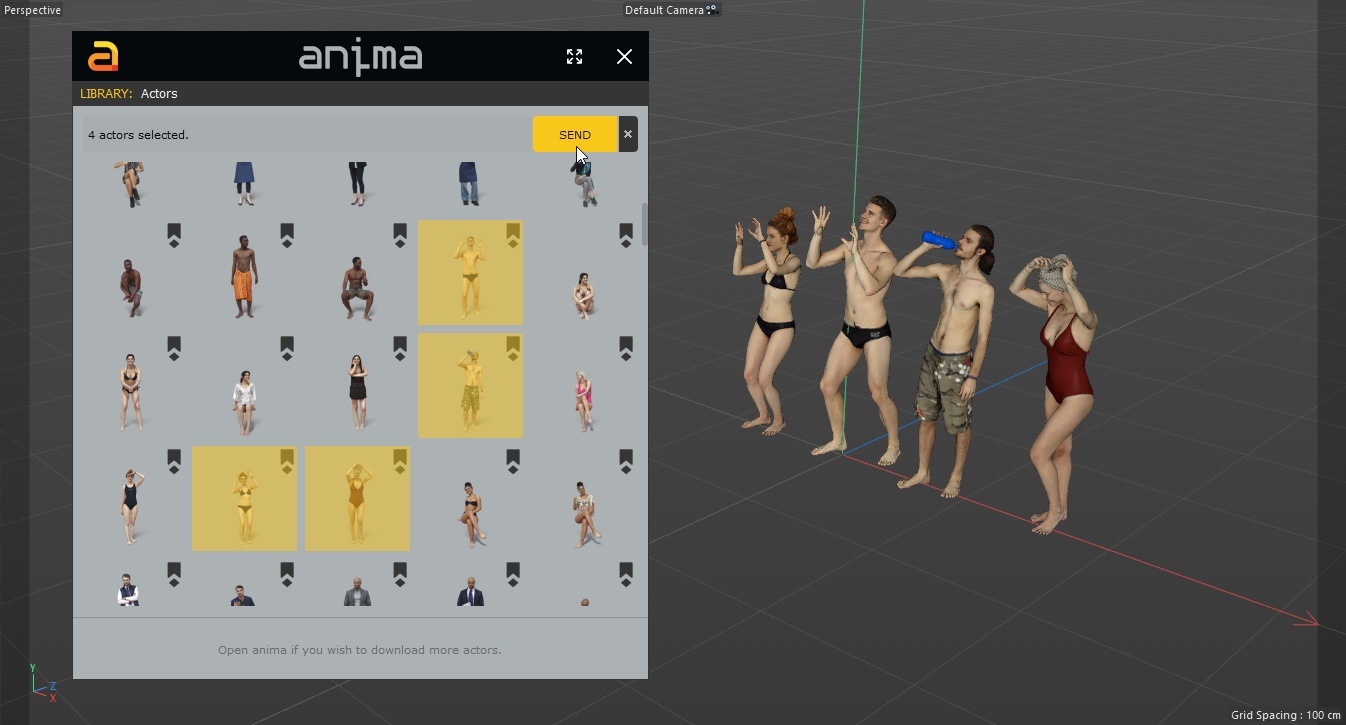Open the Perspective viewport menu
The image size is (1346, 725).
coord(33,10)
